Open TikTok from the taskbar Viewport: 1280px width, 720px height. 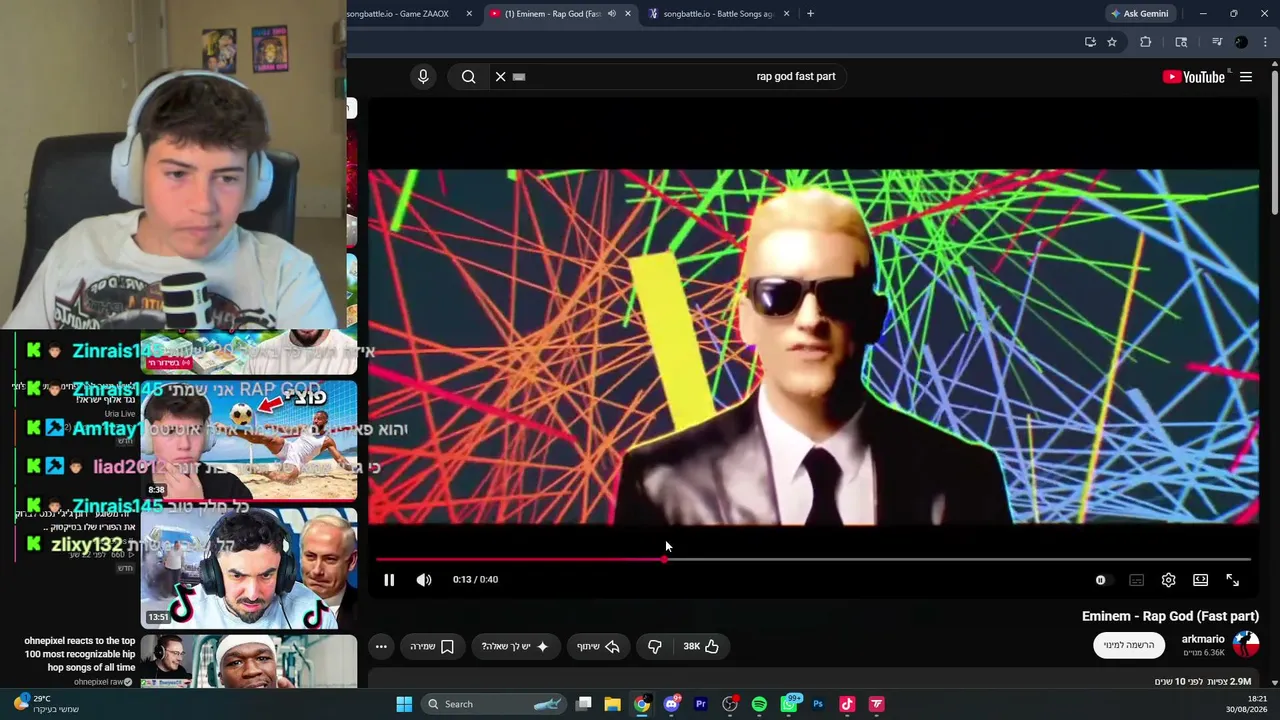847,704
